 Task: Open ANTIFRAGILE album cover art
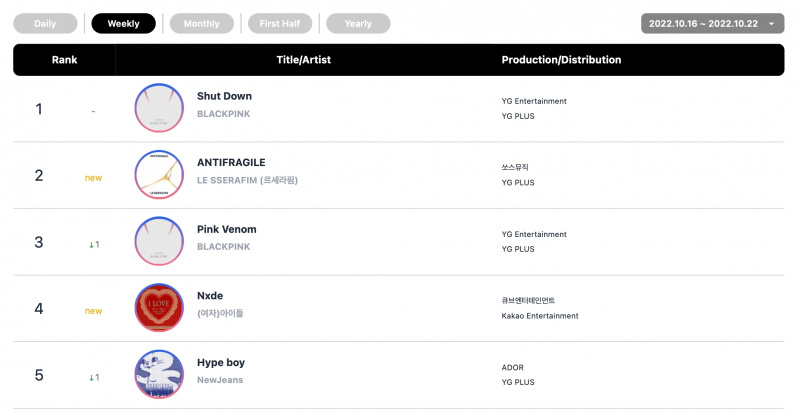click(159, 175)
